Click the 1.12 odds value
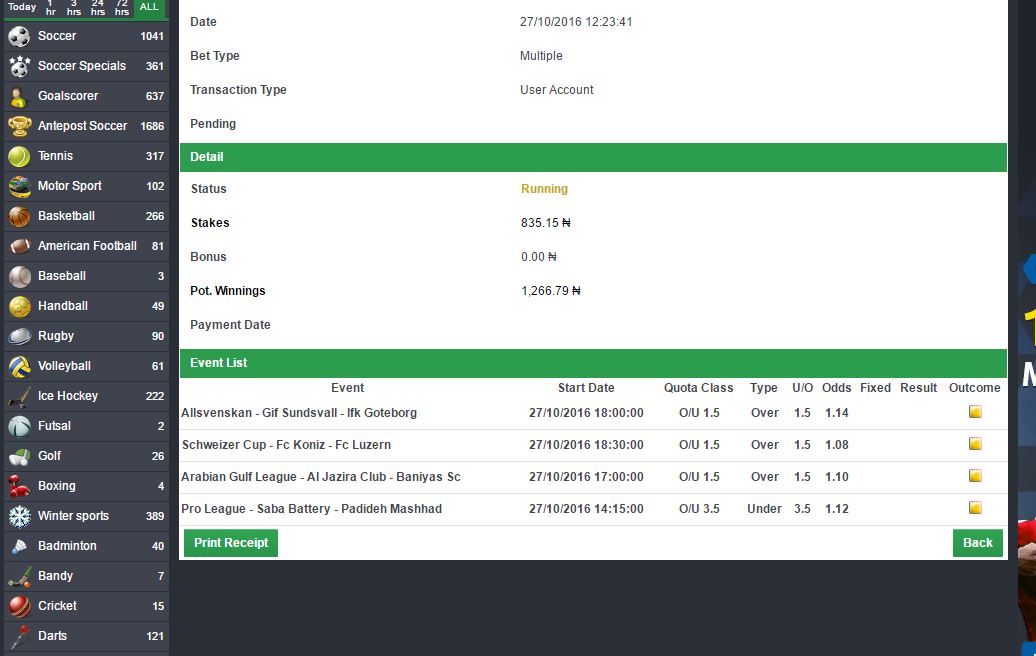The height and width of the screenshot is (656, 1036). click(836, 509)
